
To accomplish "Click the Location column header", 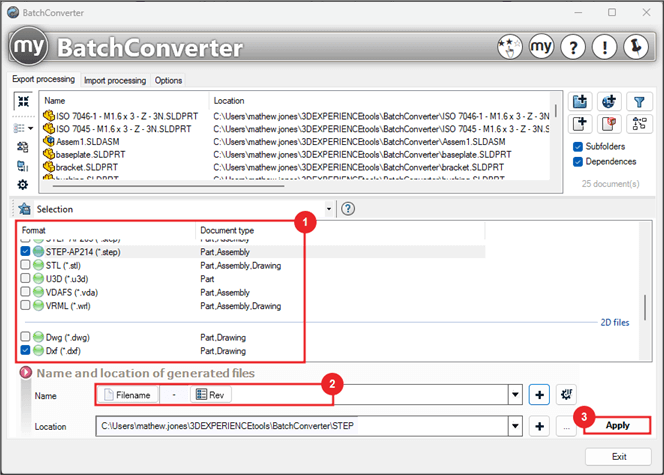I will point(229,101).
